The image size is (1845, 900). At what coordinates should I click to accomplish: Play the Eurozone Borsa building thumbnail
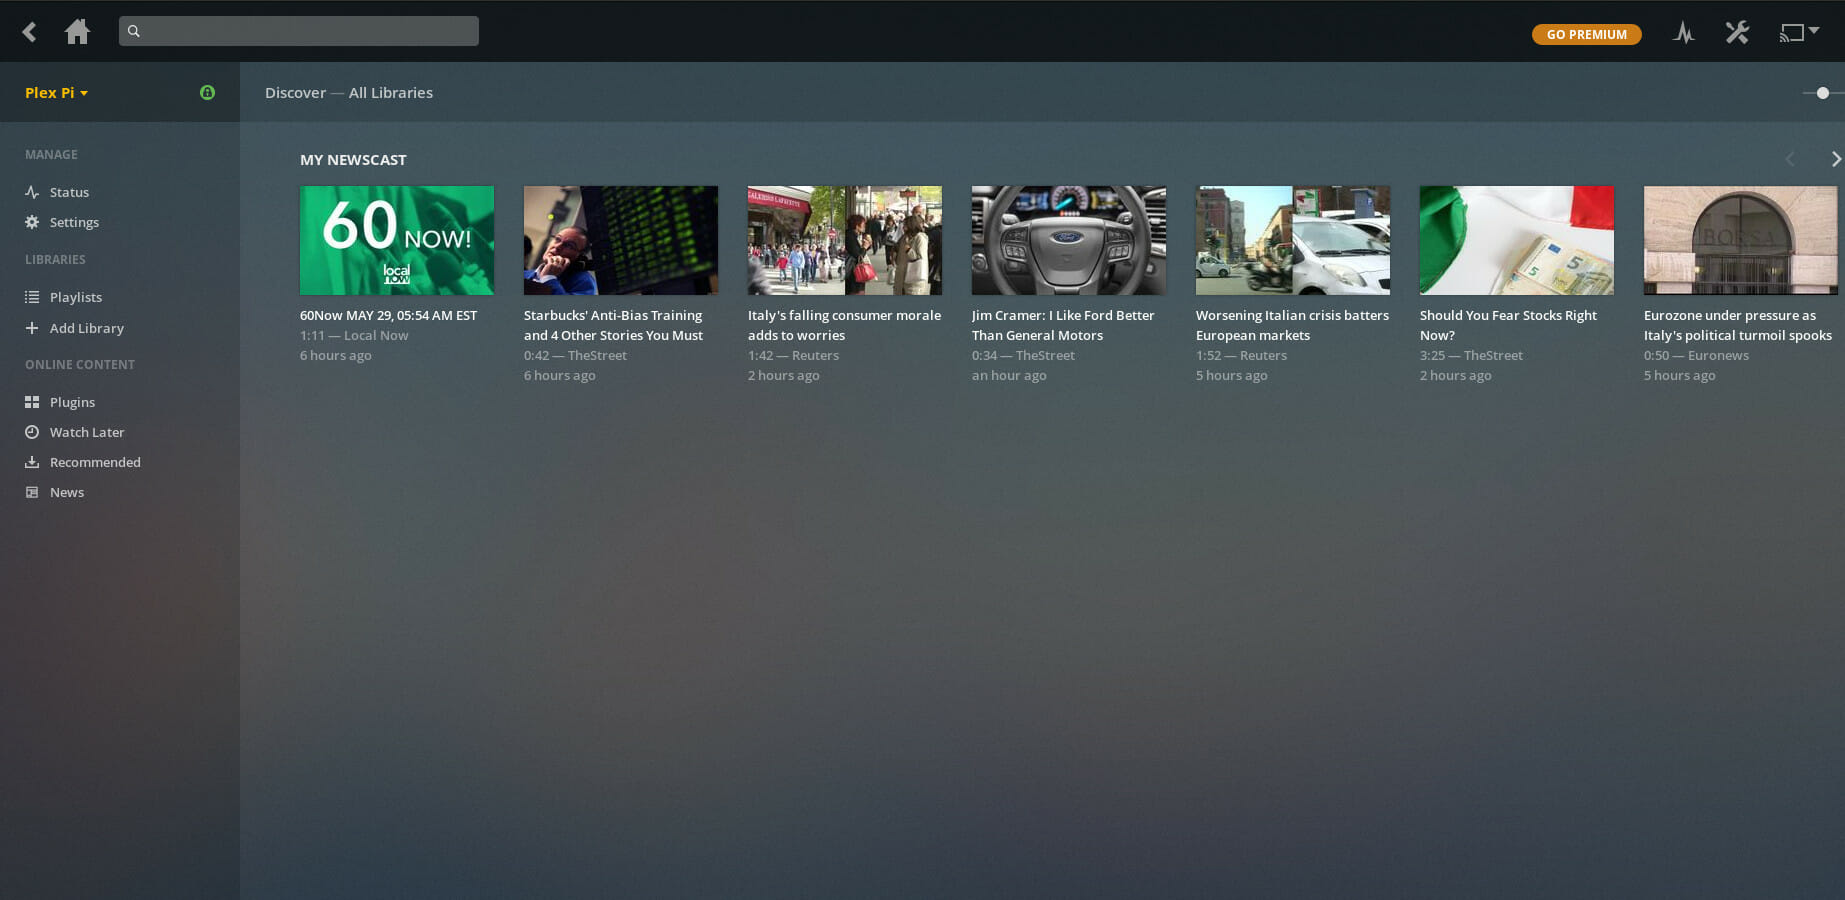1741,240
